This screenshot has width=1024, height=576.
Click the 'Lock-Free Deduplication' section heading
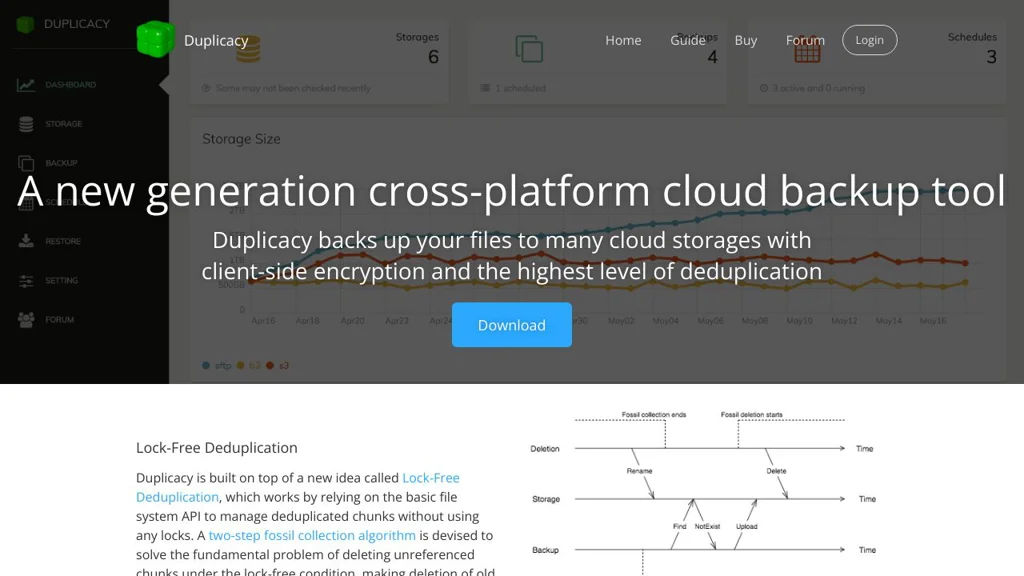click(x=217, y=448)
